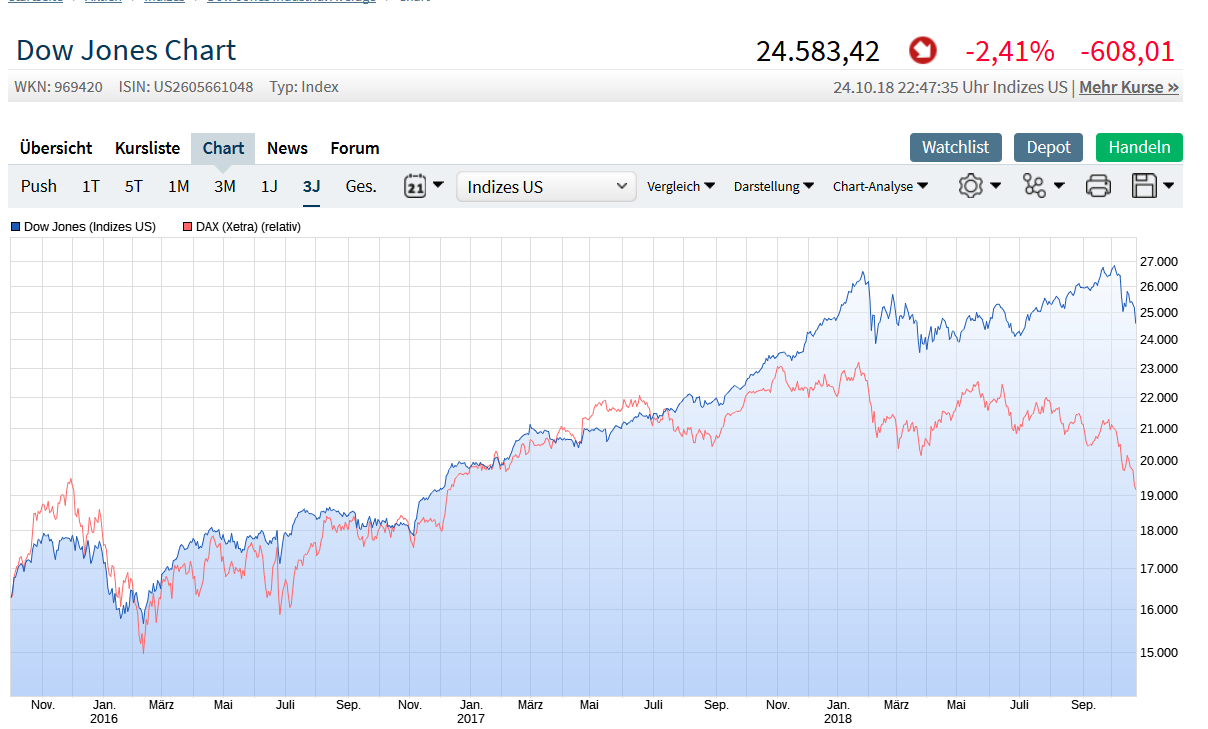Select the Ges. full-history timeframe
This screenshot has width=1208, height=729.
(x=361, y=186)
